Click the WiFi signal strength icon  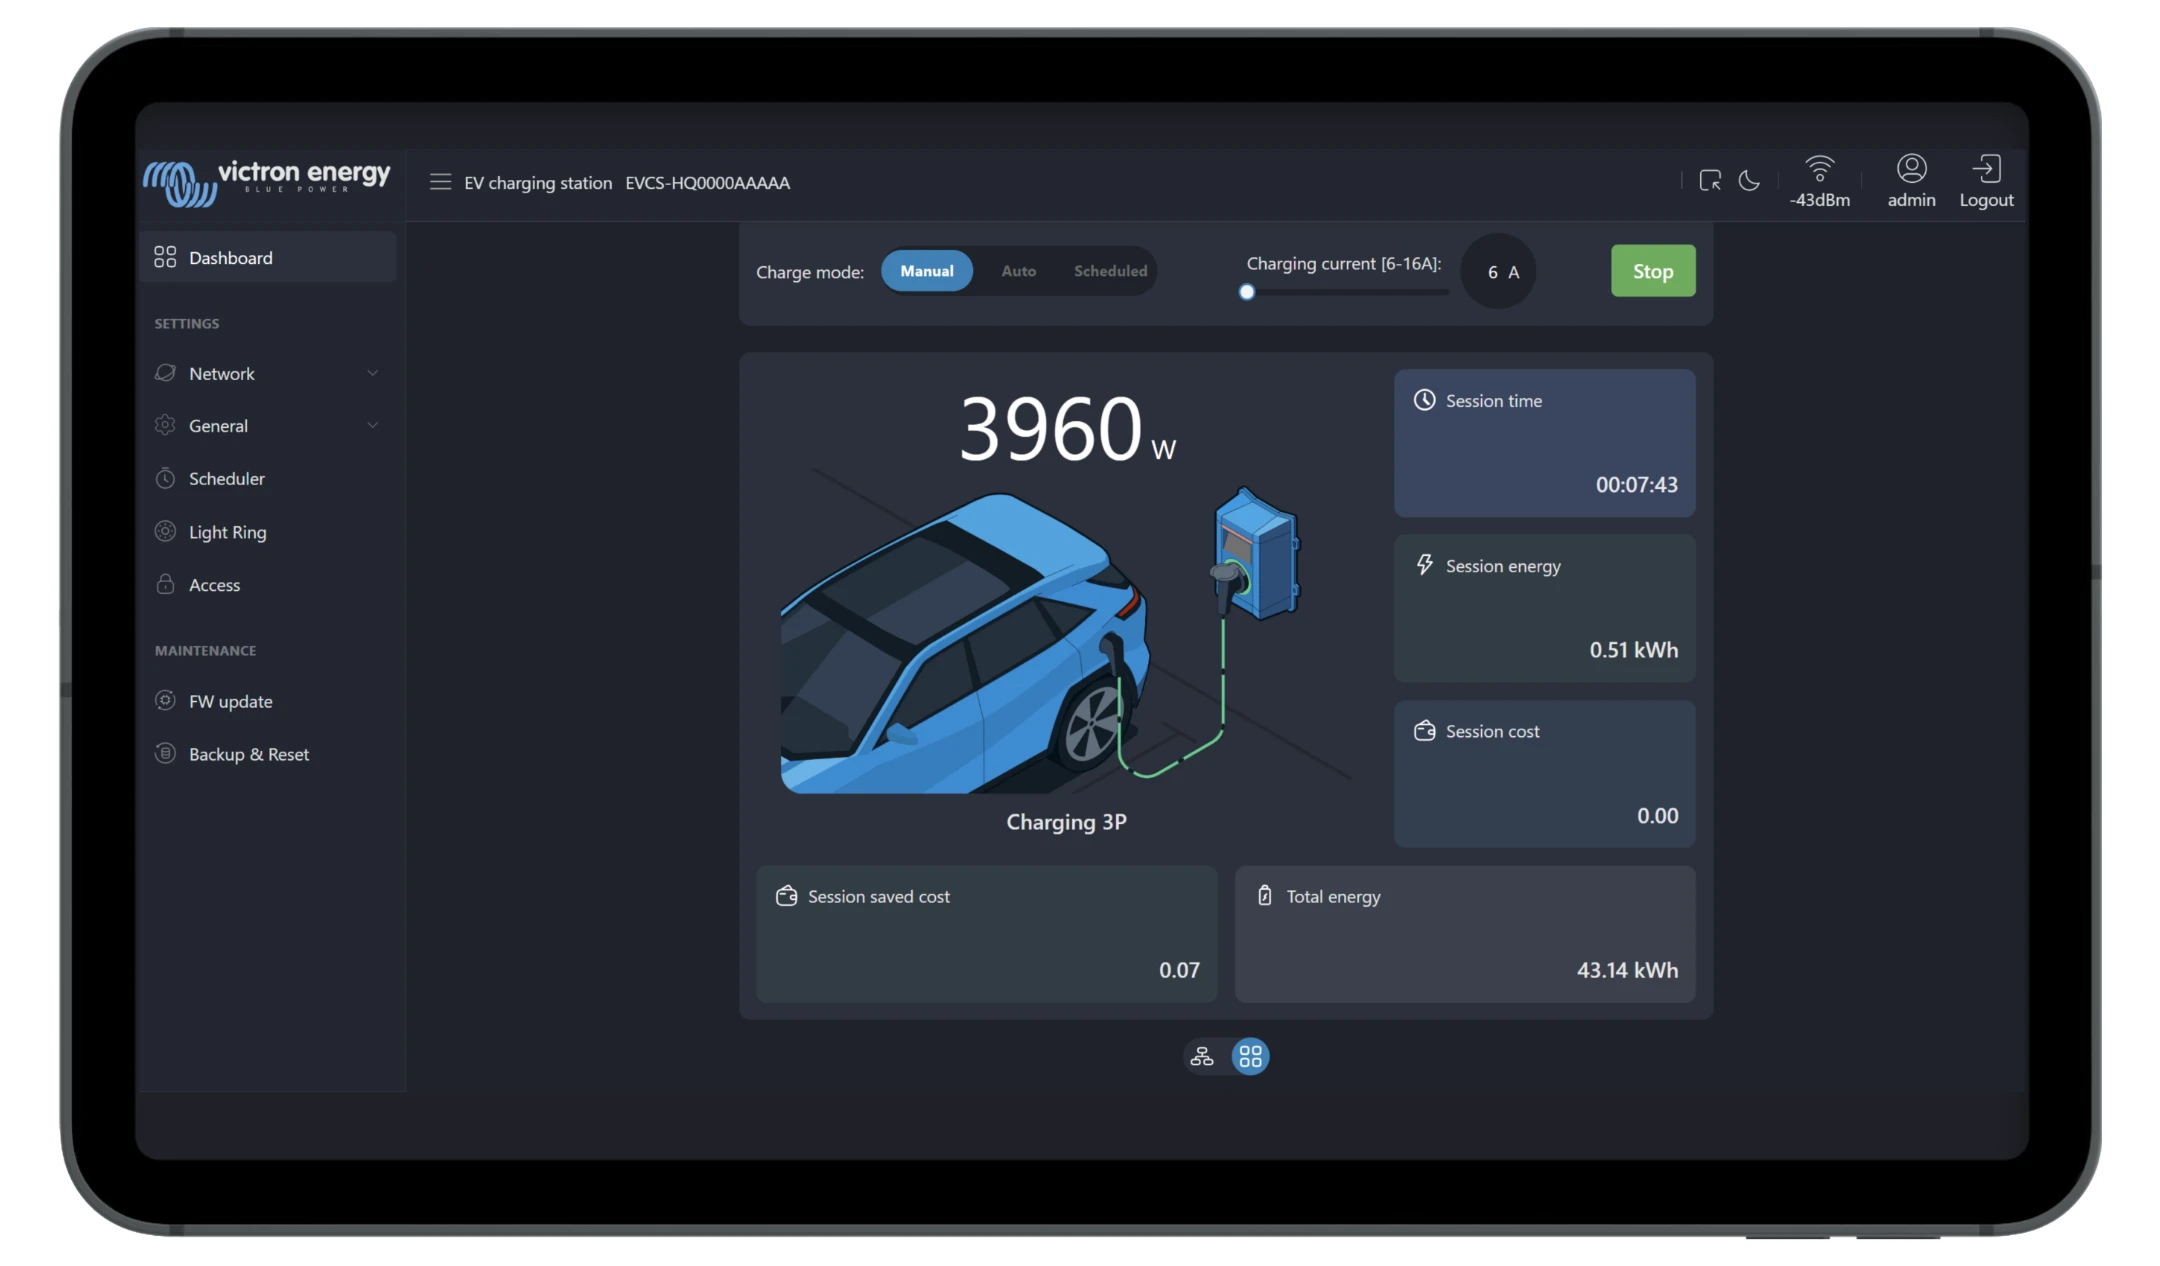click(x=1818, y=169)
